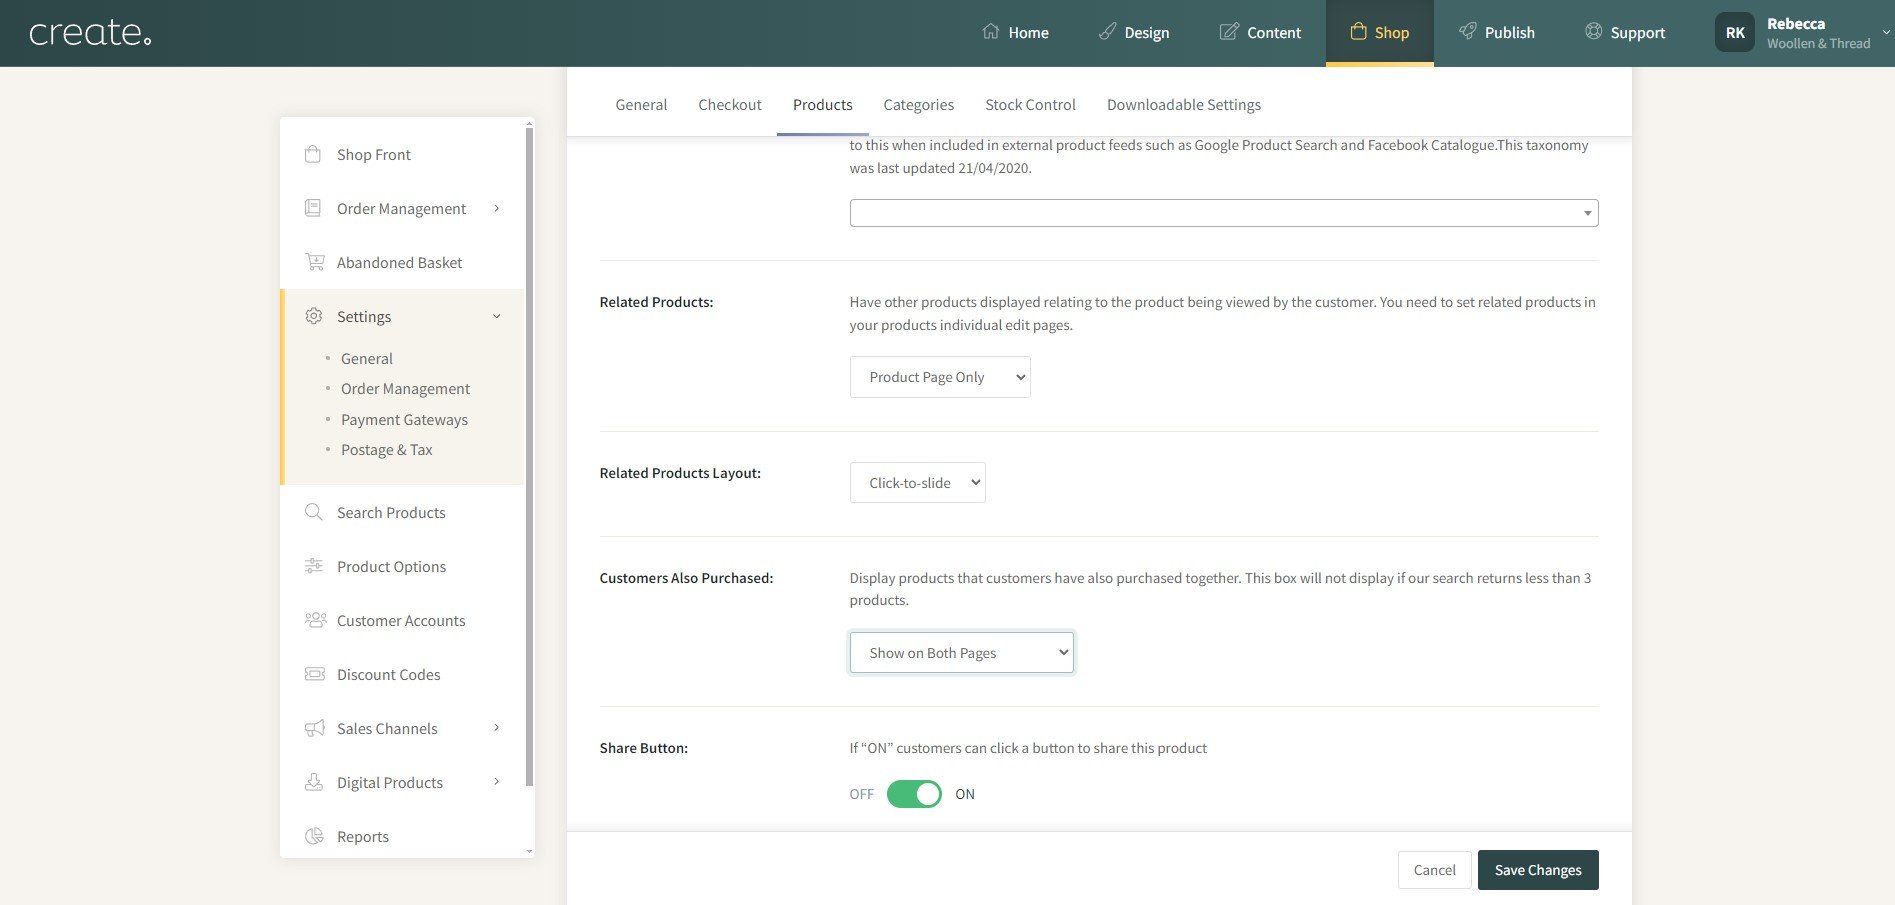Click the sidebar scroll-down arrow
This screenshot has height=905, width=1895.
pos(529,851)
